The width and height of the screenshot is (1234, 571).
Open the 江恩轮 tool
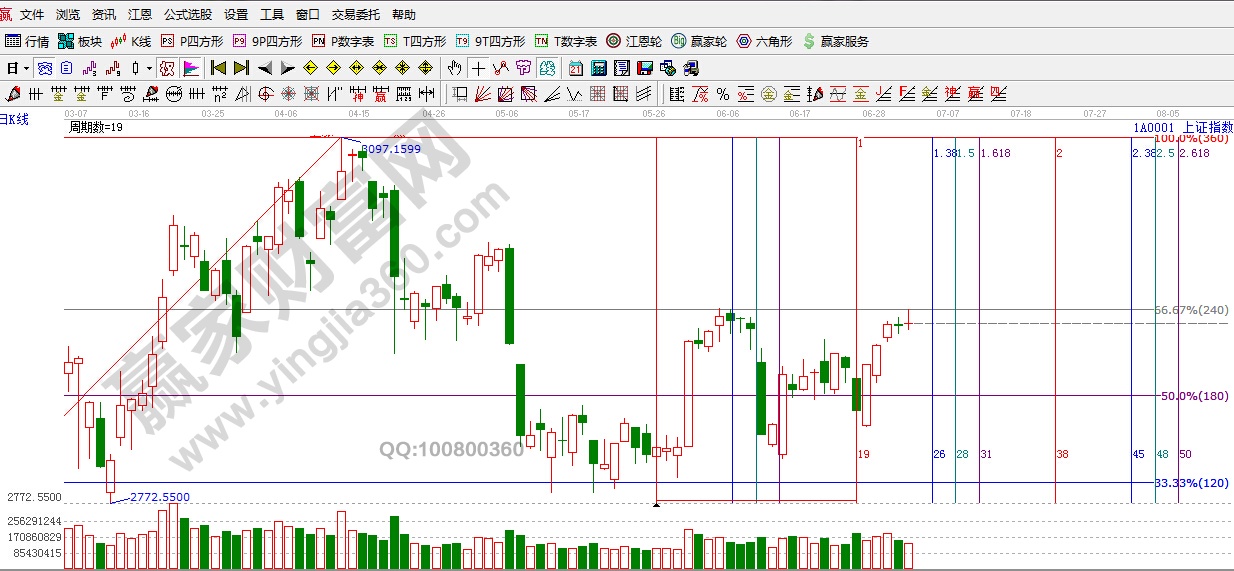634,42
